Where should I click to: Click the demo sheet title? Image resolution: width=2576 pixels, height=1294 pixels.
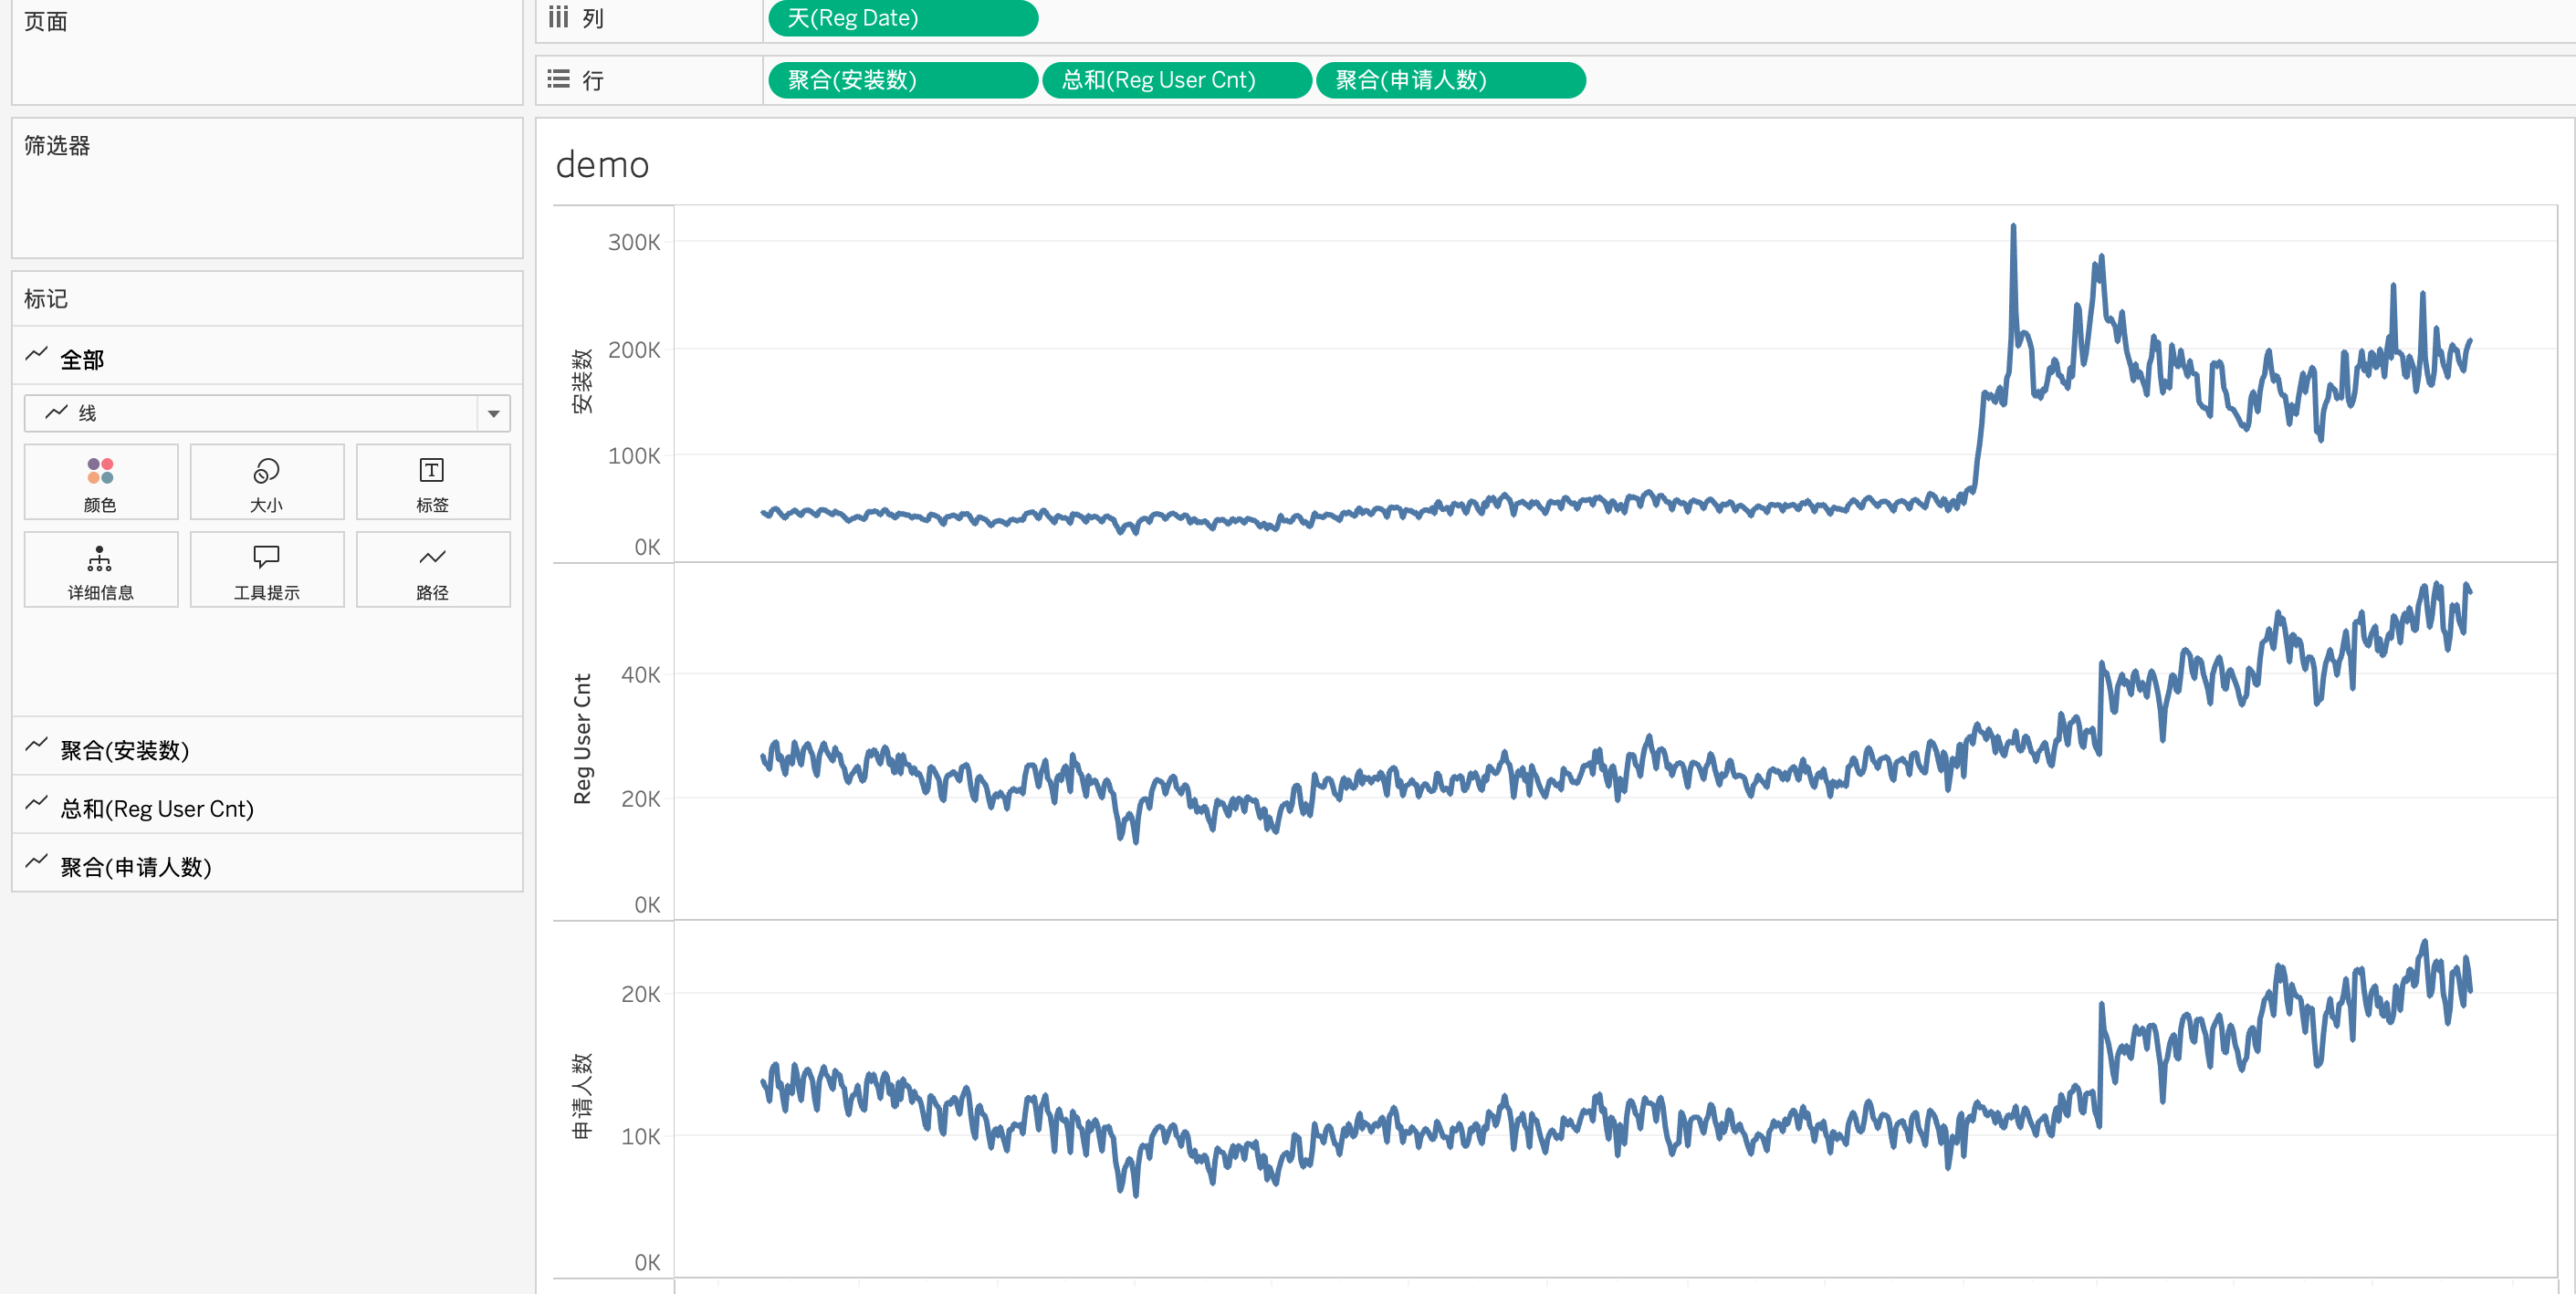[602, 165]
